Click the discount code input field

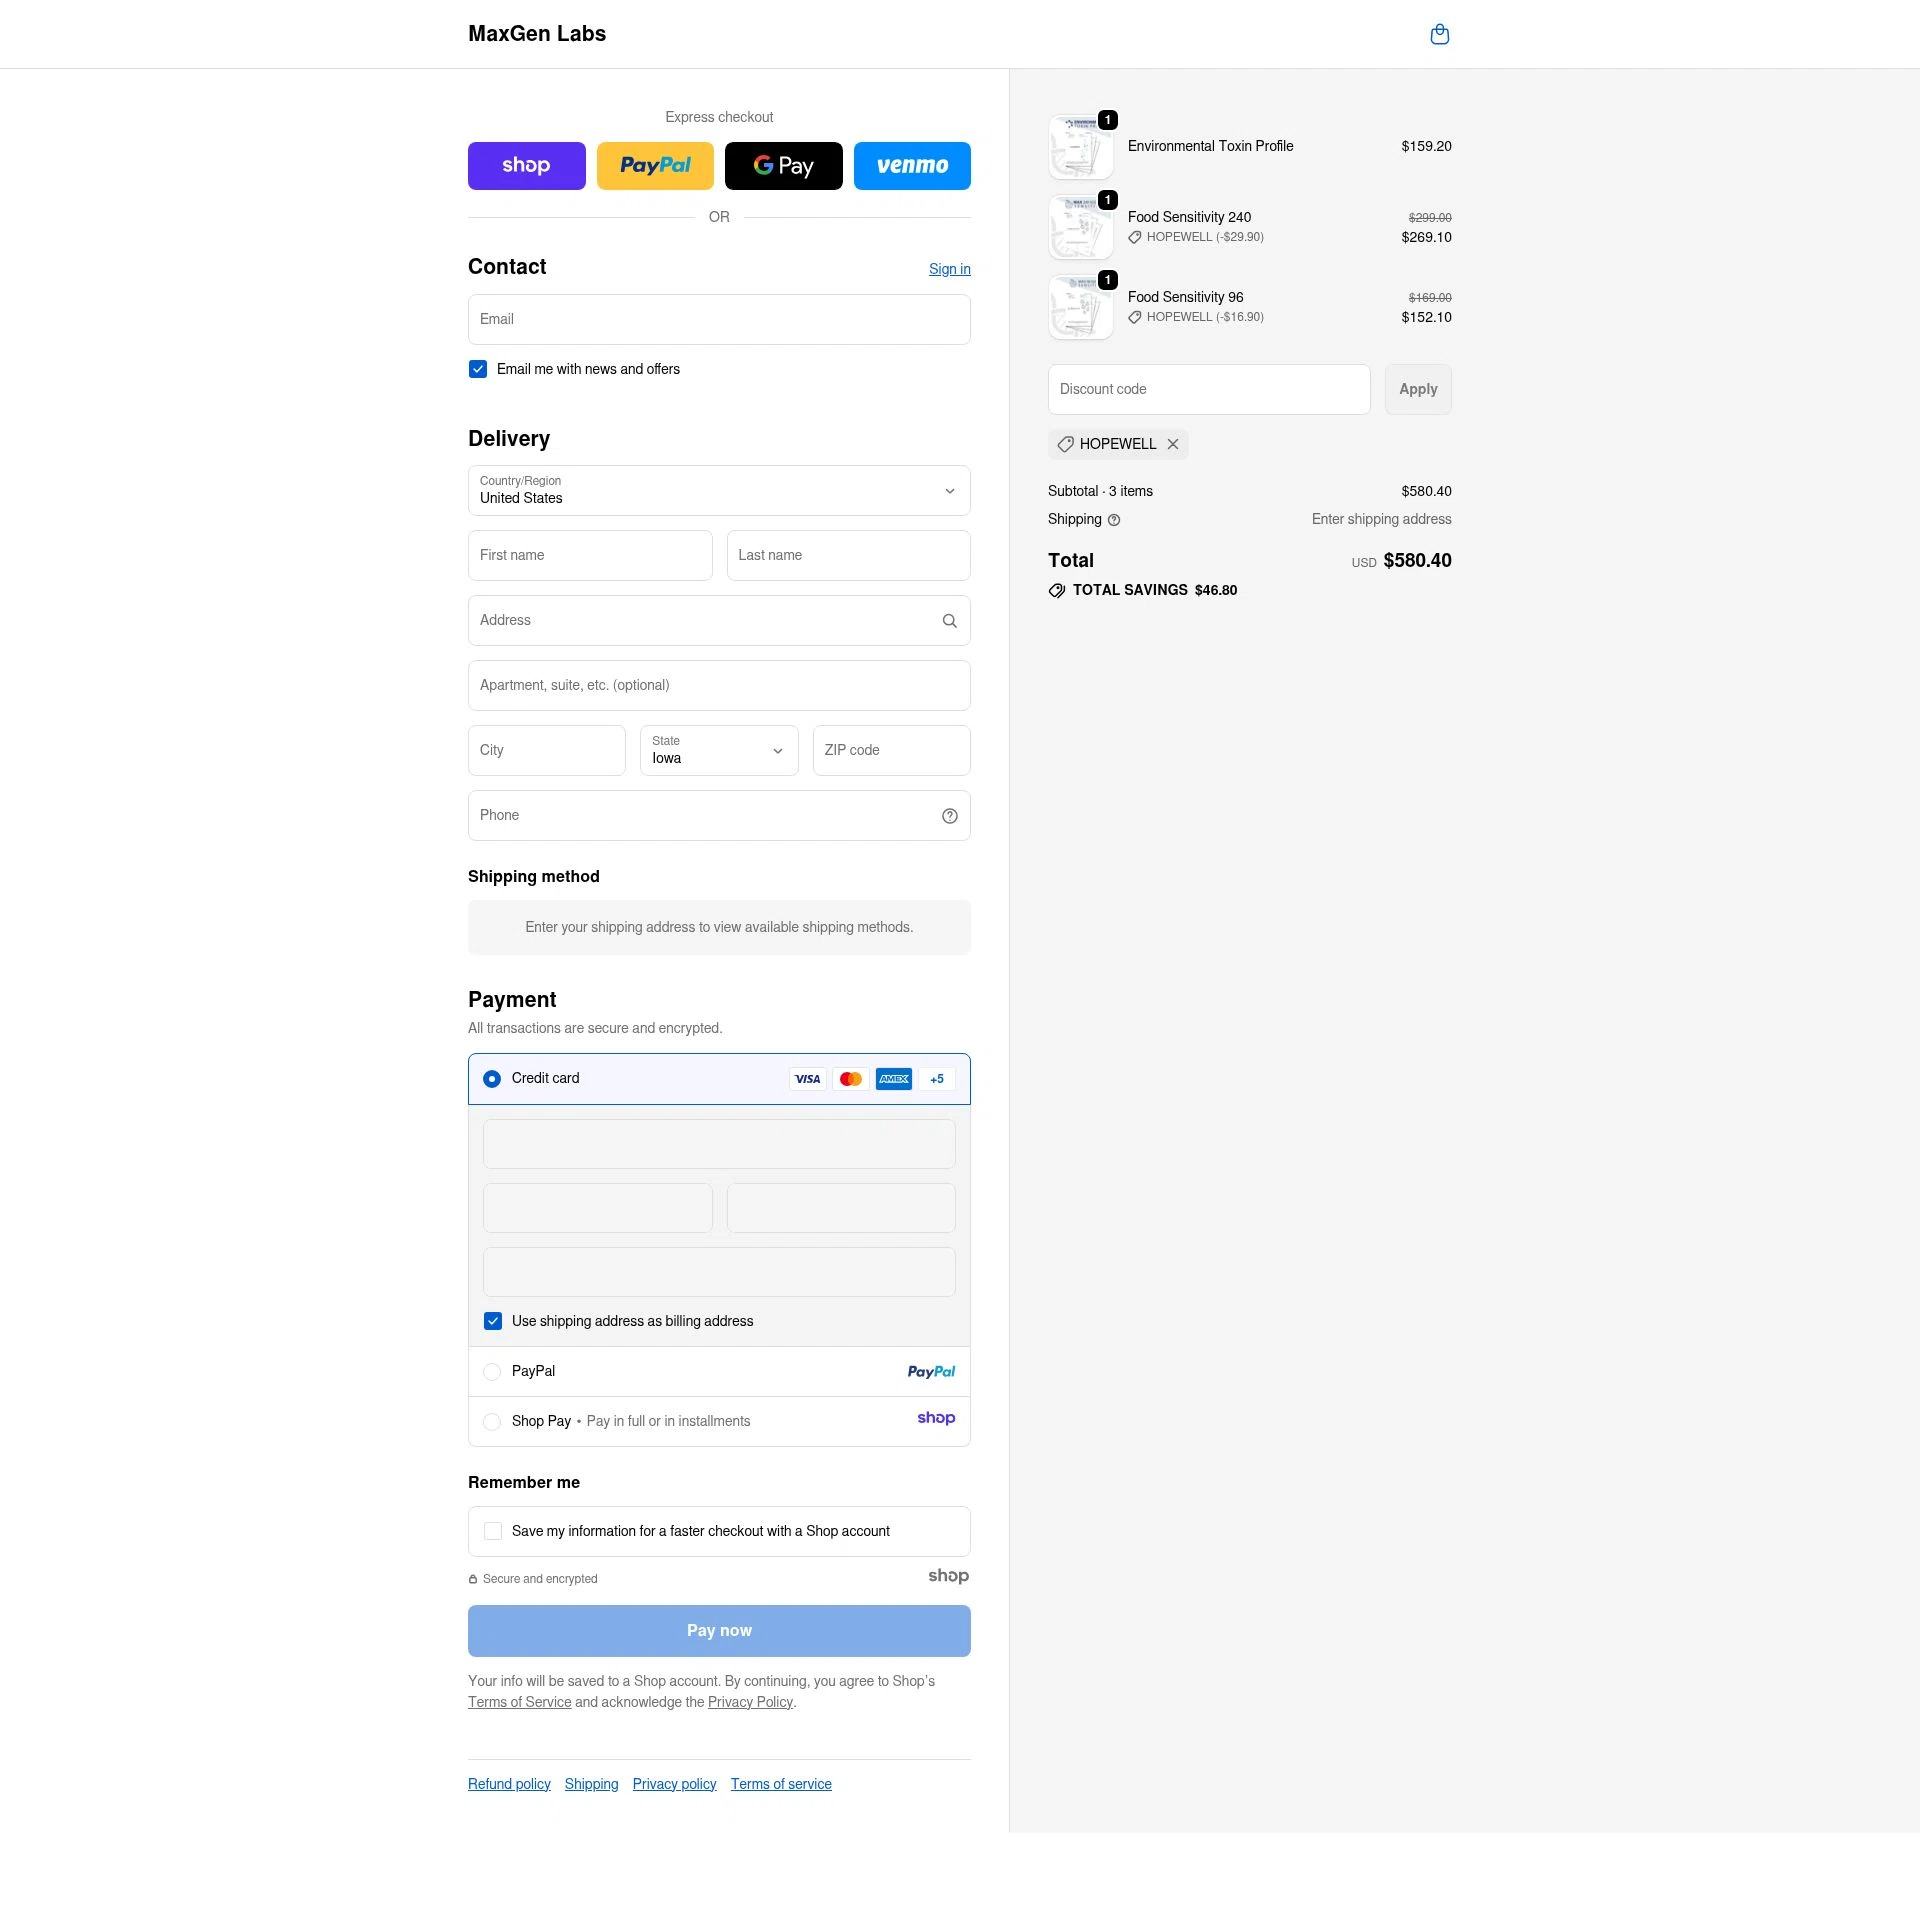point(1208,389)
